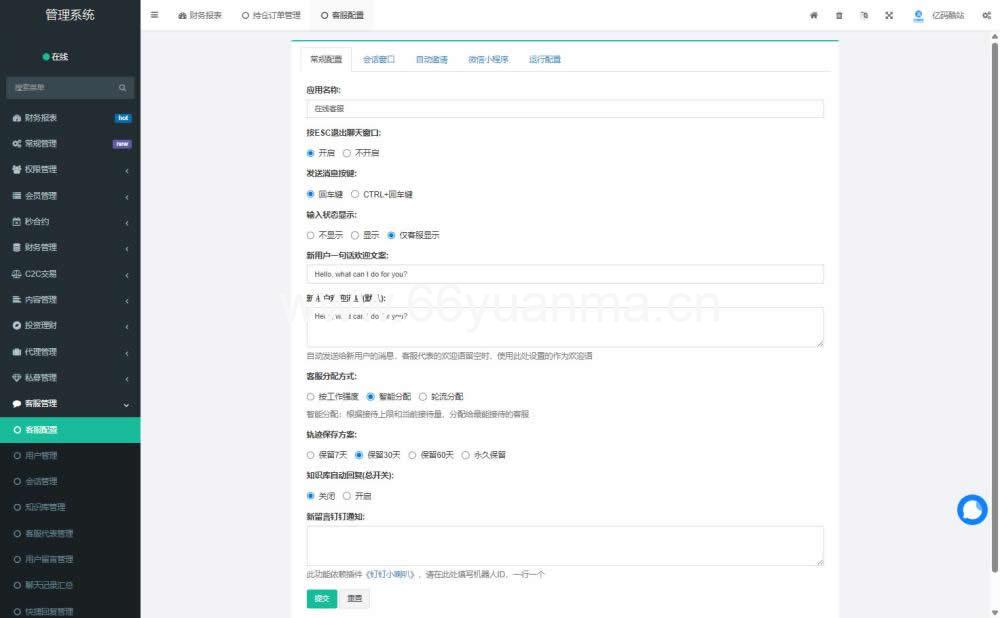The width and height of the screenshot is (1000, 618).
Task: Select 回车键 as send message key
Action: pyautogui.click(x=311, y=195)
